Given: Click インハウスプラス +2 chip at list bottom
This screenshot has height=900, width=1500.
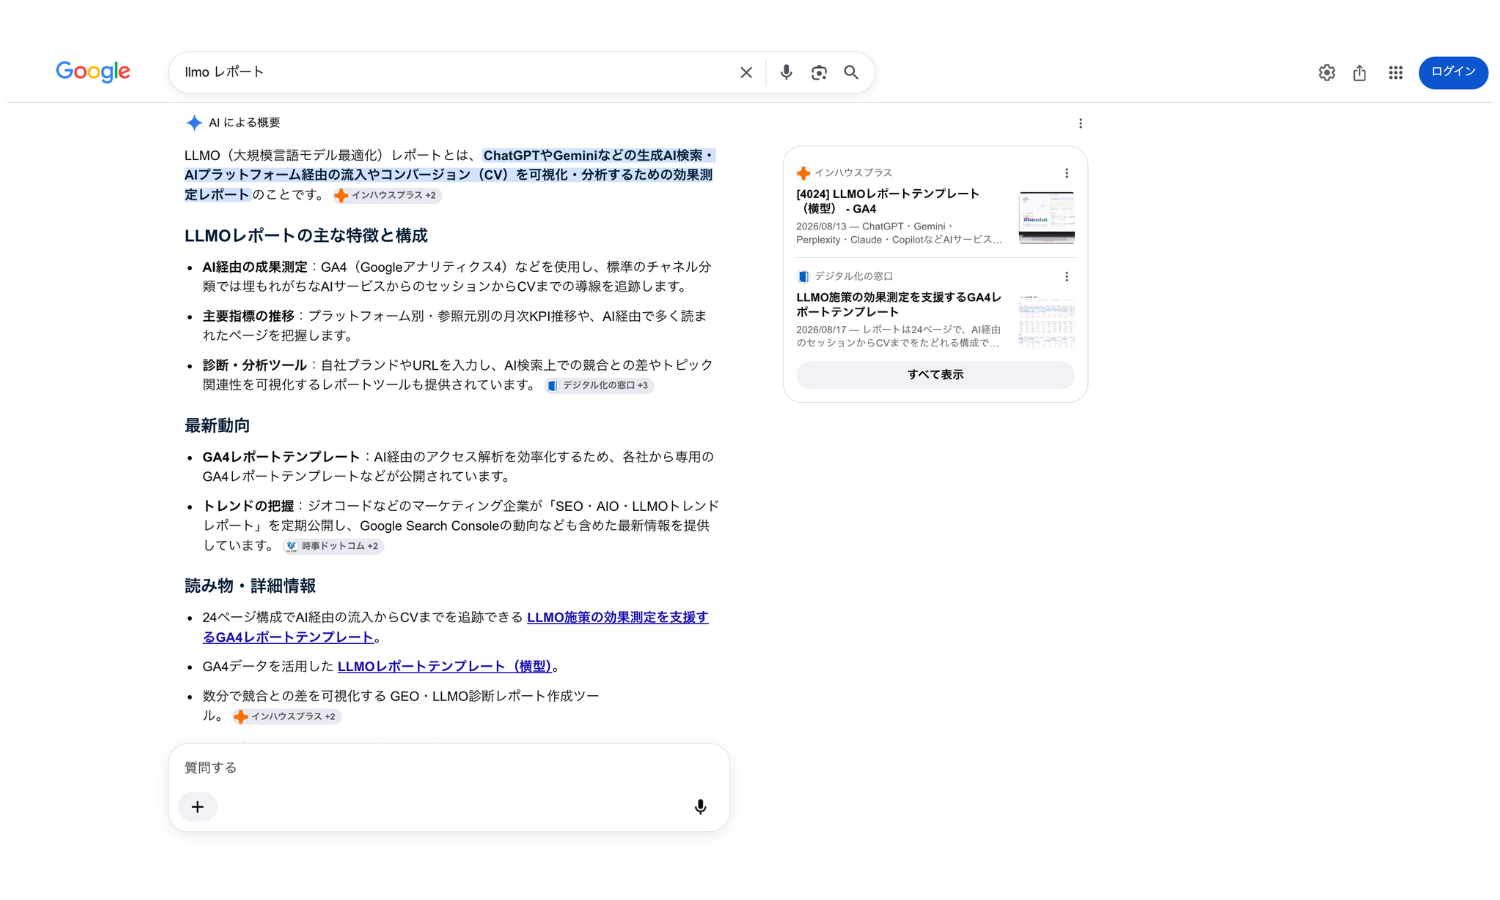Looking at the screenshot, I should click(287, 717).
